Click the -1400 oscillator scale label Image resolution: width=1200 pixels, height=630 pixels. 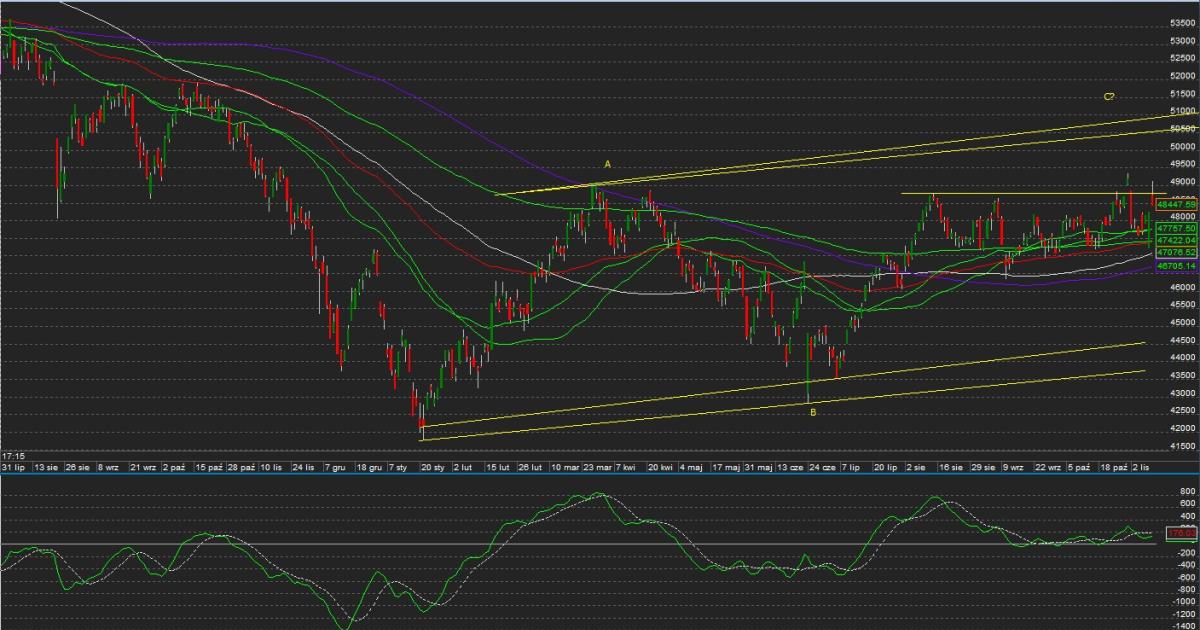click(x=1181, y=624)
